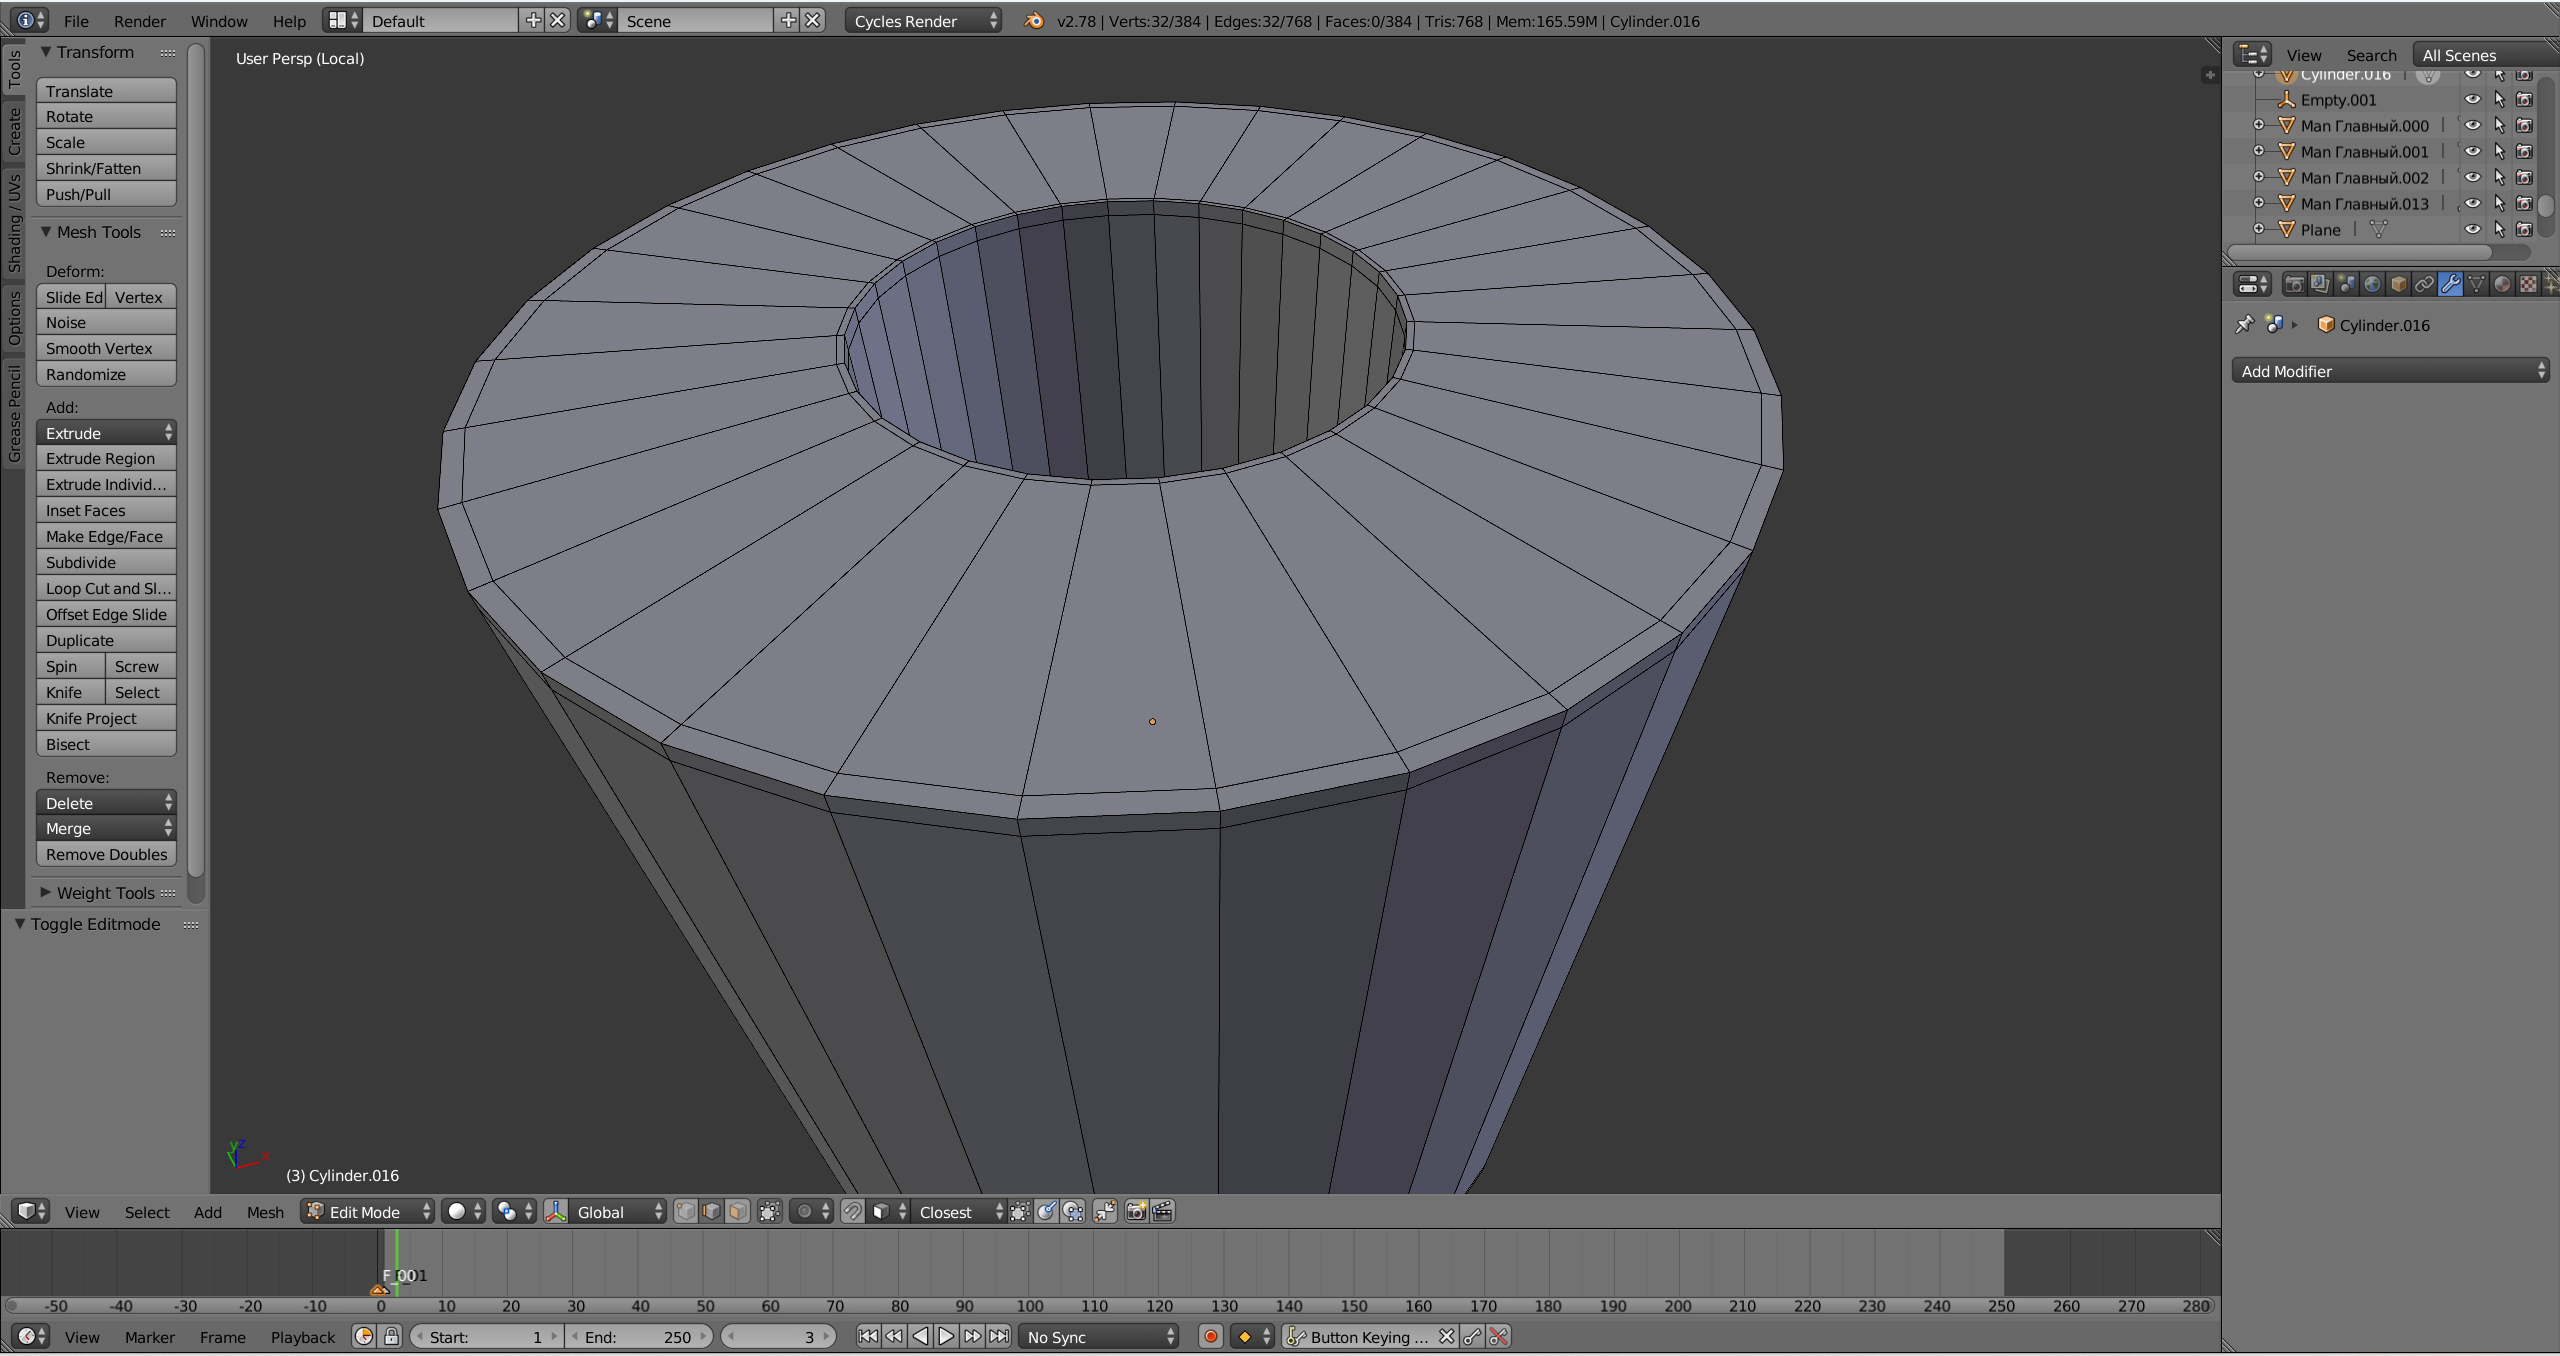Switch to the Shading / UVs tab

pos(14,222)
